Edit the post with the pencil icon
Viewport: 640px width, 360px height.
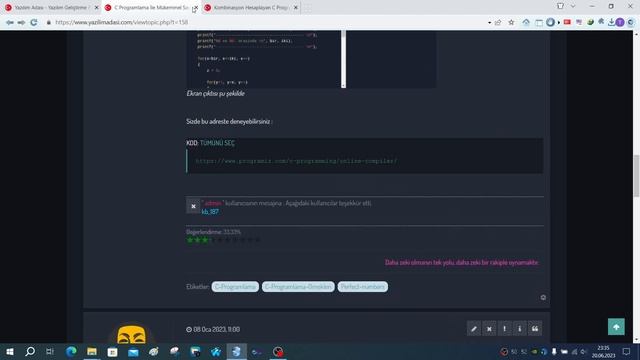pos(473,329)
